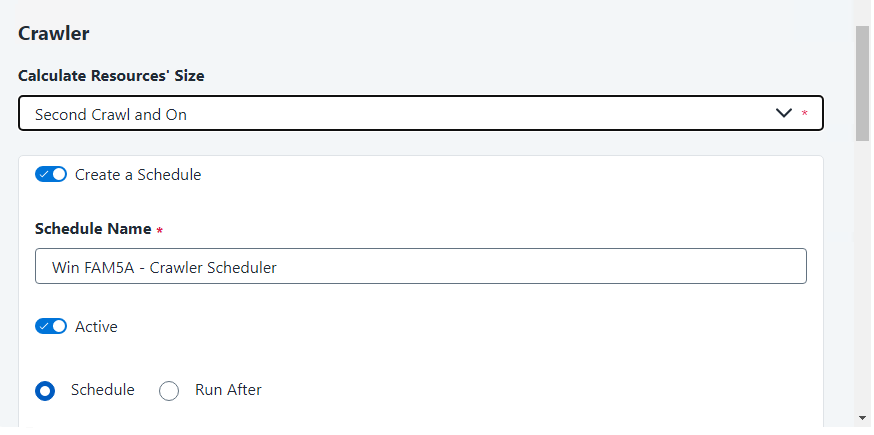
Task: Click the 'Run After' option label
Action: coord(228,390)
